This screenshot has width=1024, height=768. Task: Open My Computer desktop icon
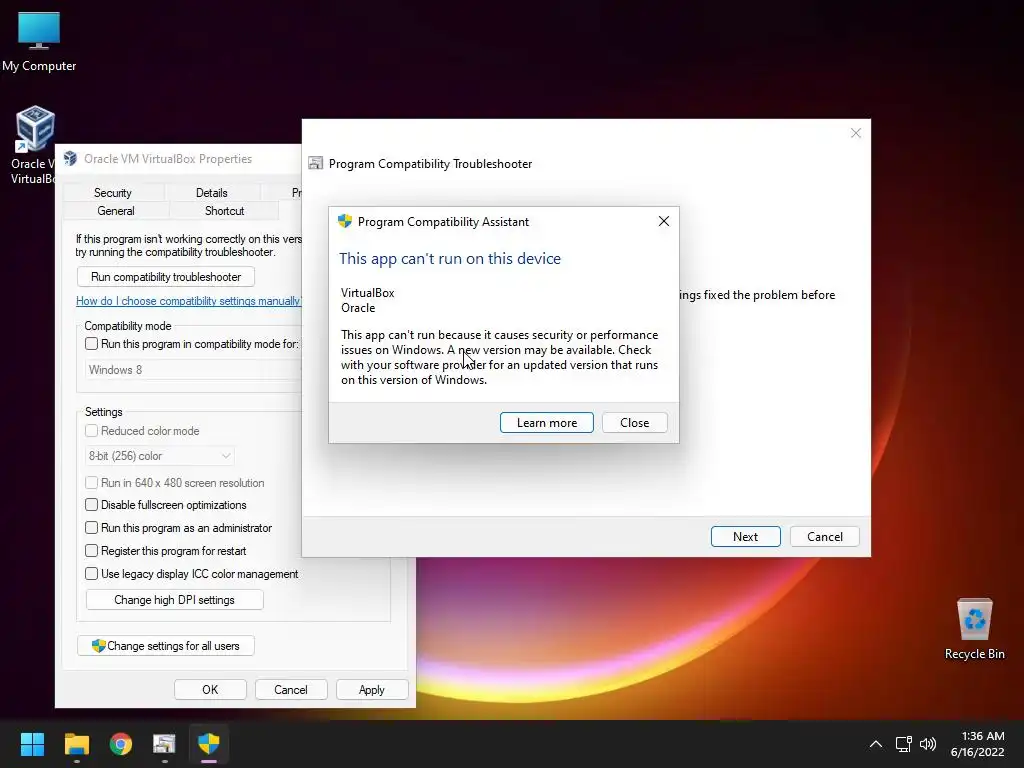click(39, 40)
